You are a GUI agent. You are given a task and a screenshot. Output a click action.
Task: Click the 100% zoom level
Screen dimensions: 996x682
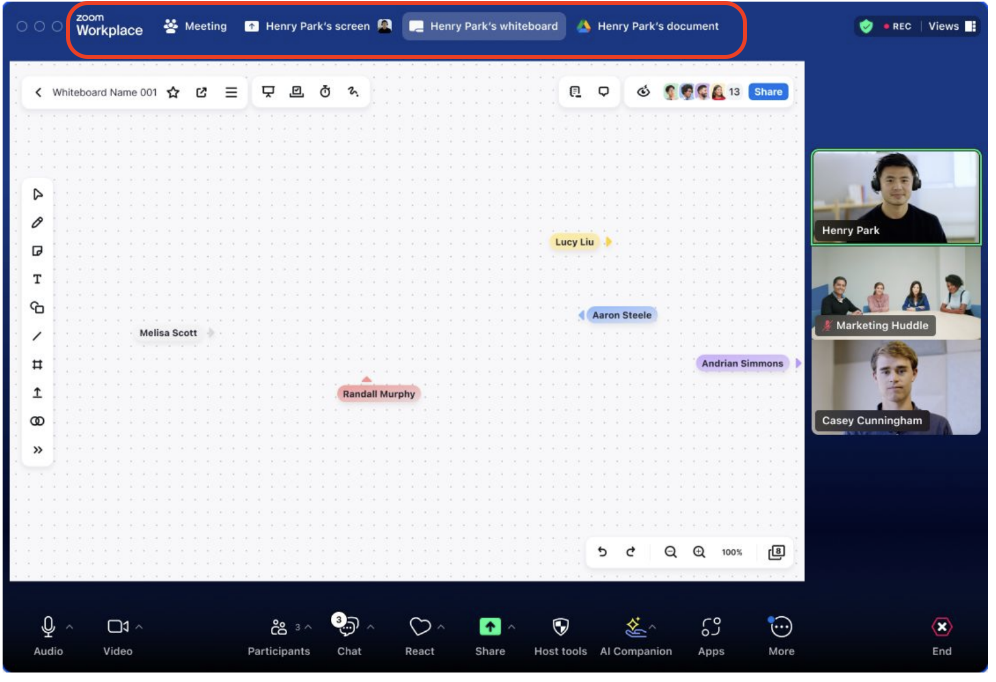(732, 552)
